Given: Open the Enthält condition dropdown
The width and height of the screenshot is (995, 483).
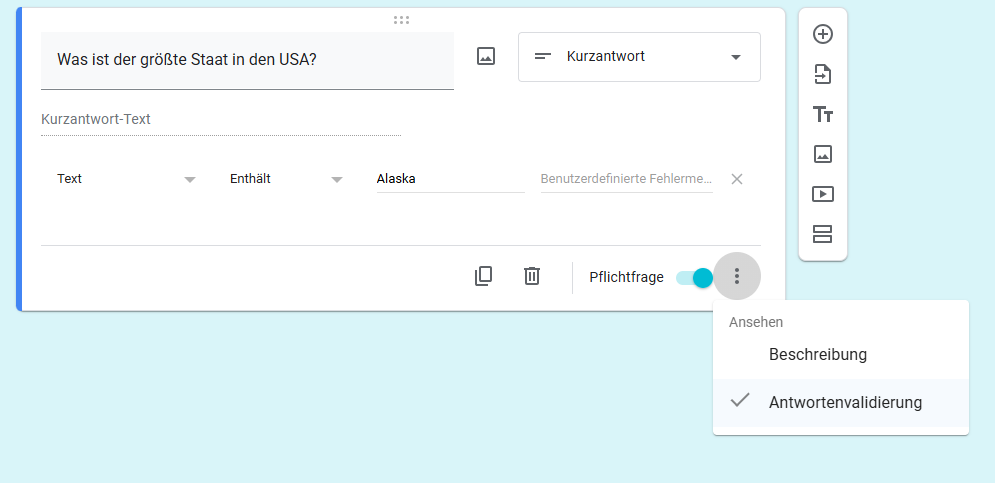Looking at the screenshot, I should point(287,179).
